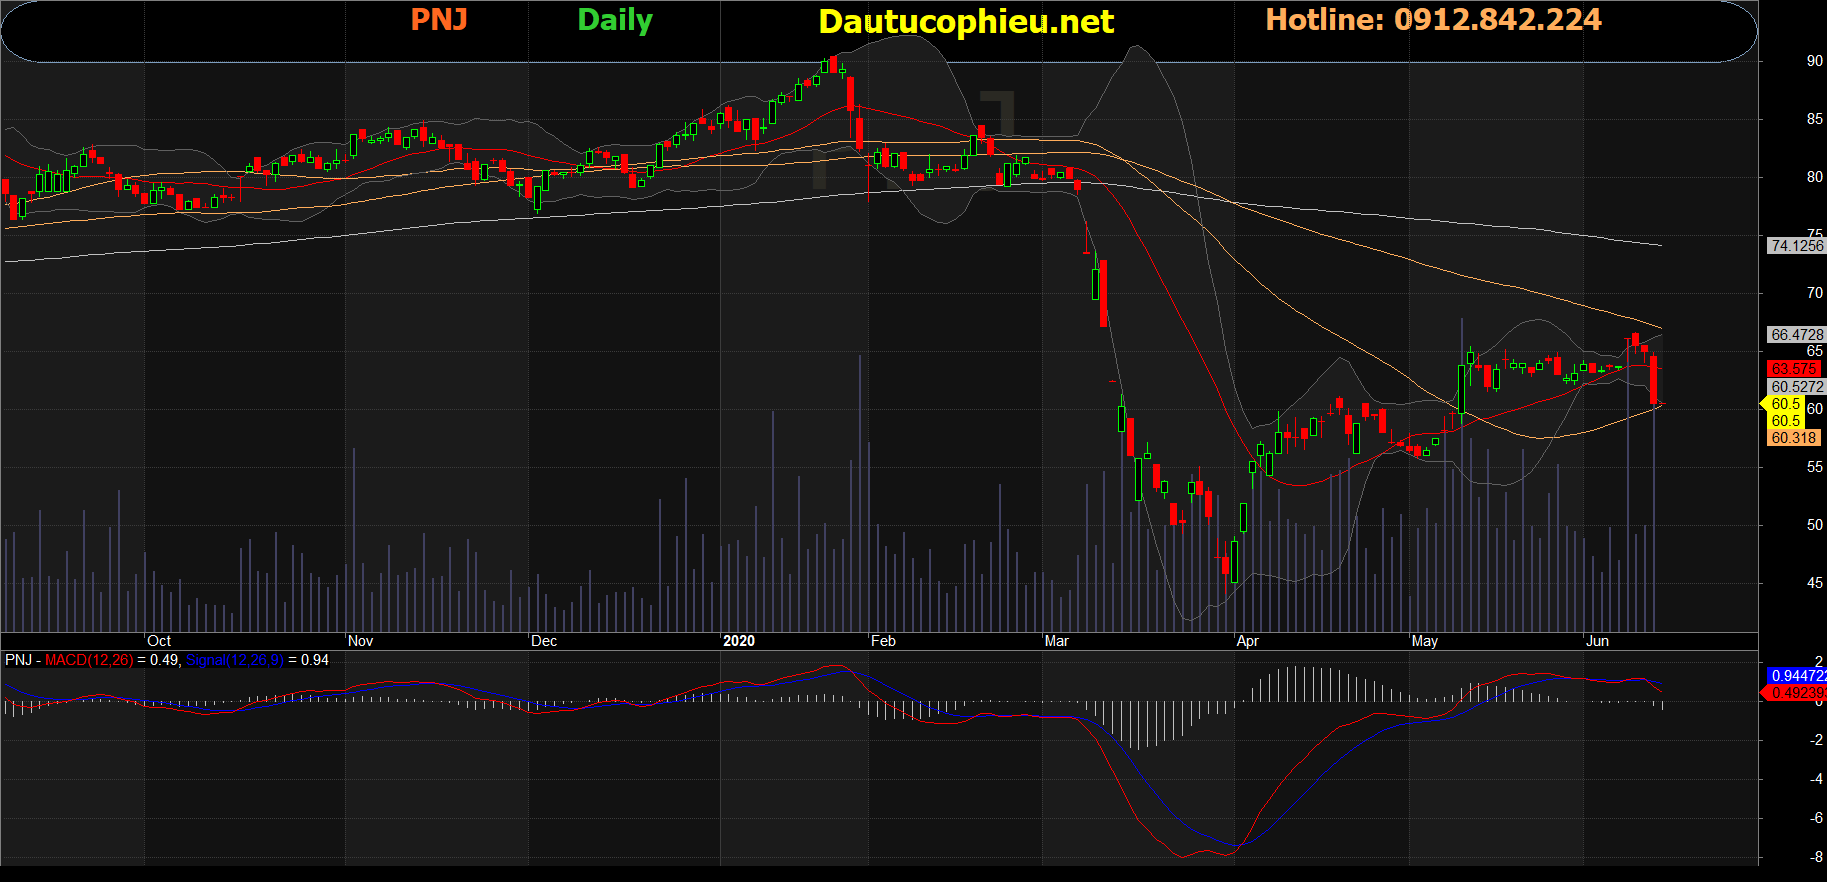The height and width of the screenshot is (882, 1827).
Task: Select the Nov marker on time axis
Action: (360, 641)
